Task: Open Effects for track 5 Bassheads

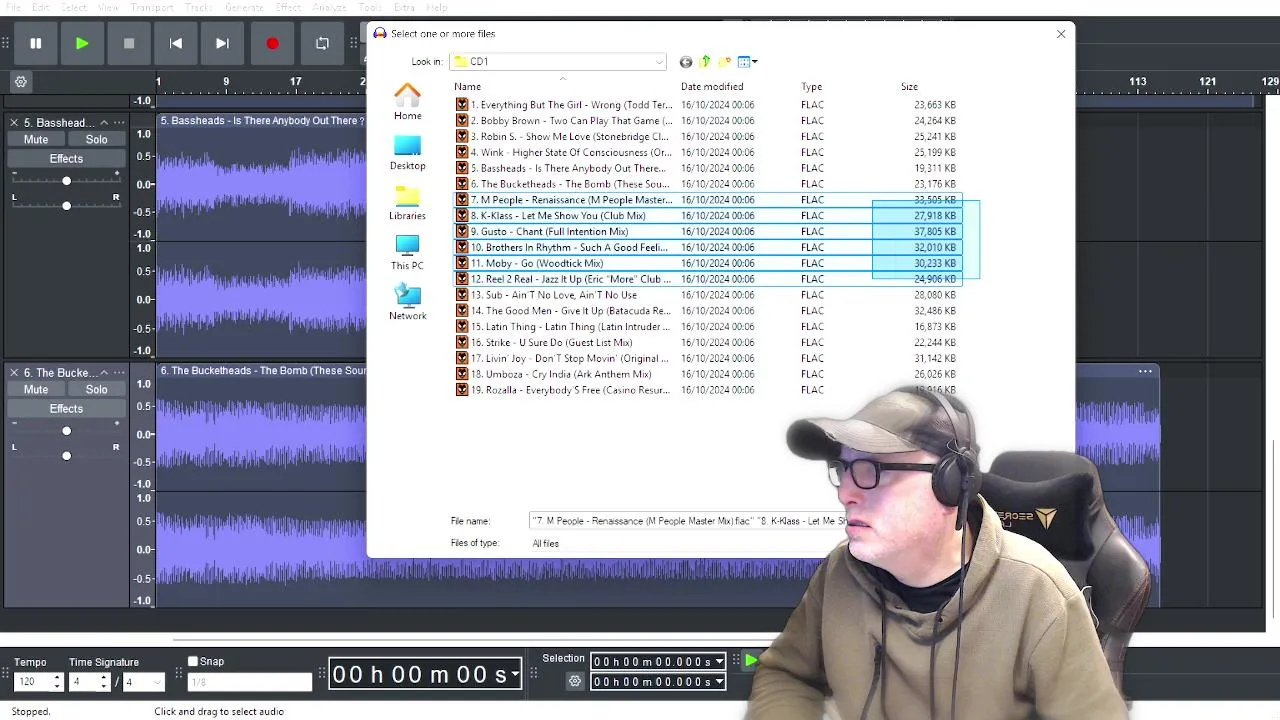Action: (x=66, y=158)
